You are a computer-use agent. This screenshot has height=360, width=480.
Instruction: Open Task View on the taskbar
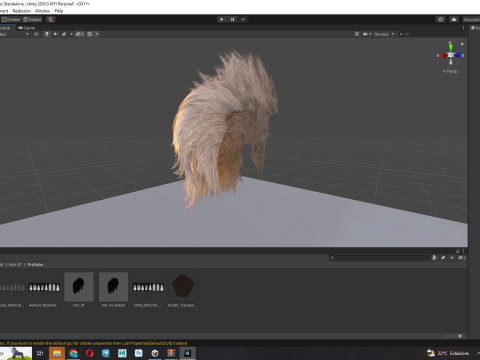click(40, 353)
